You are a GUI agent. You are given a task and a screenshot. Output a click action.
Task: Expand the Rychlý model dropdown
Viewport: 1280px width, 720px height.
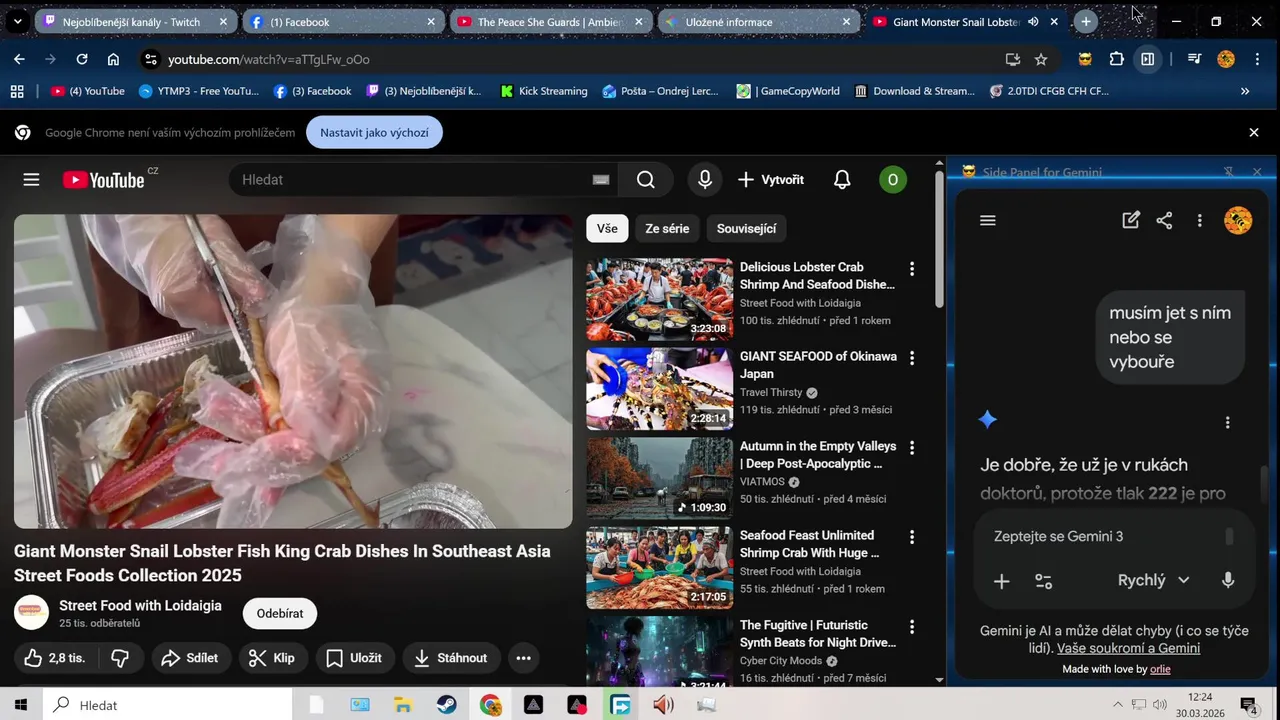click(x=1154, y=581)
